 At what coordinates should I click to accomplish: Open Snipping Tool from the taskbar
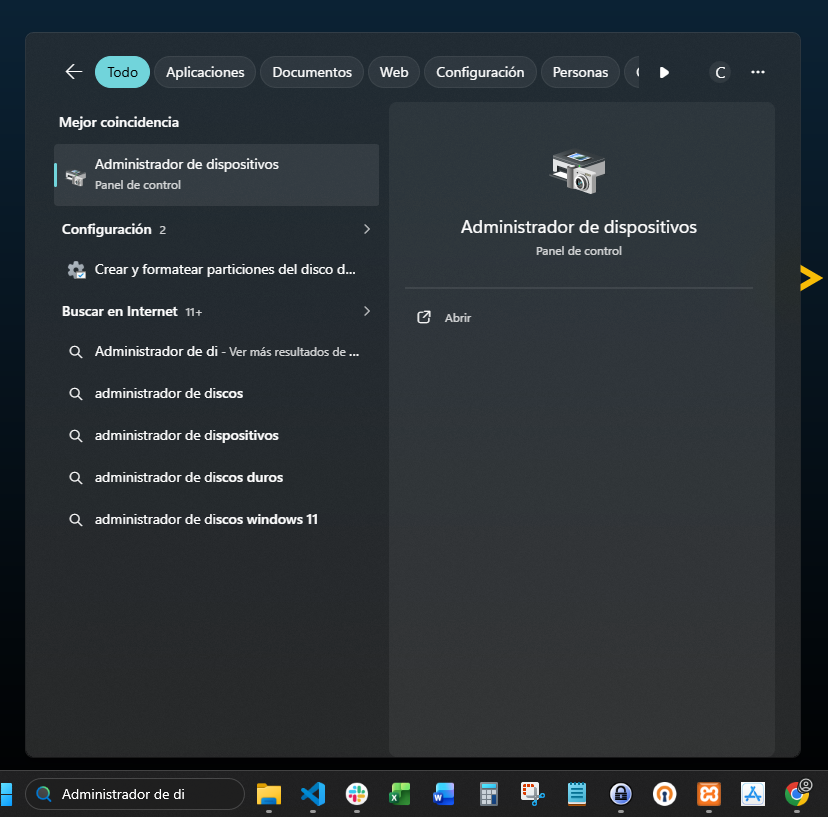point(532,794)
